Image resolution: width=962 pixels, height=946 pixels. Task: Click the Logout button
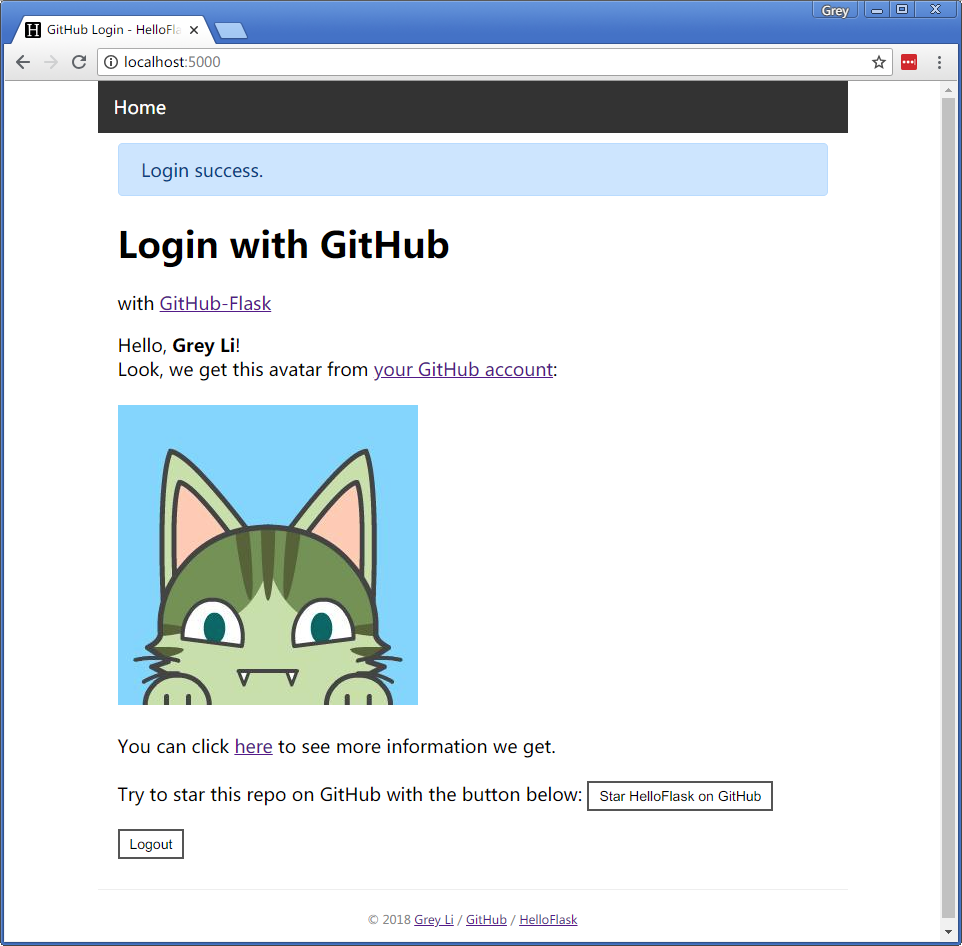150,843
